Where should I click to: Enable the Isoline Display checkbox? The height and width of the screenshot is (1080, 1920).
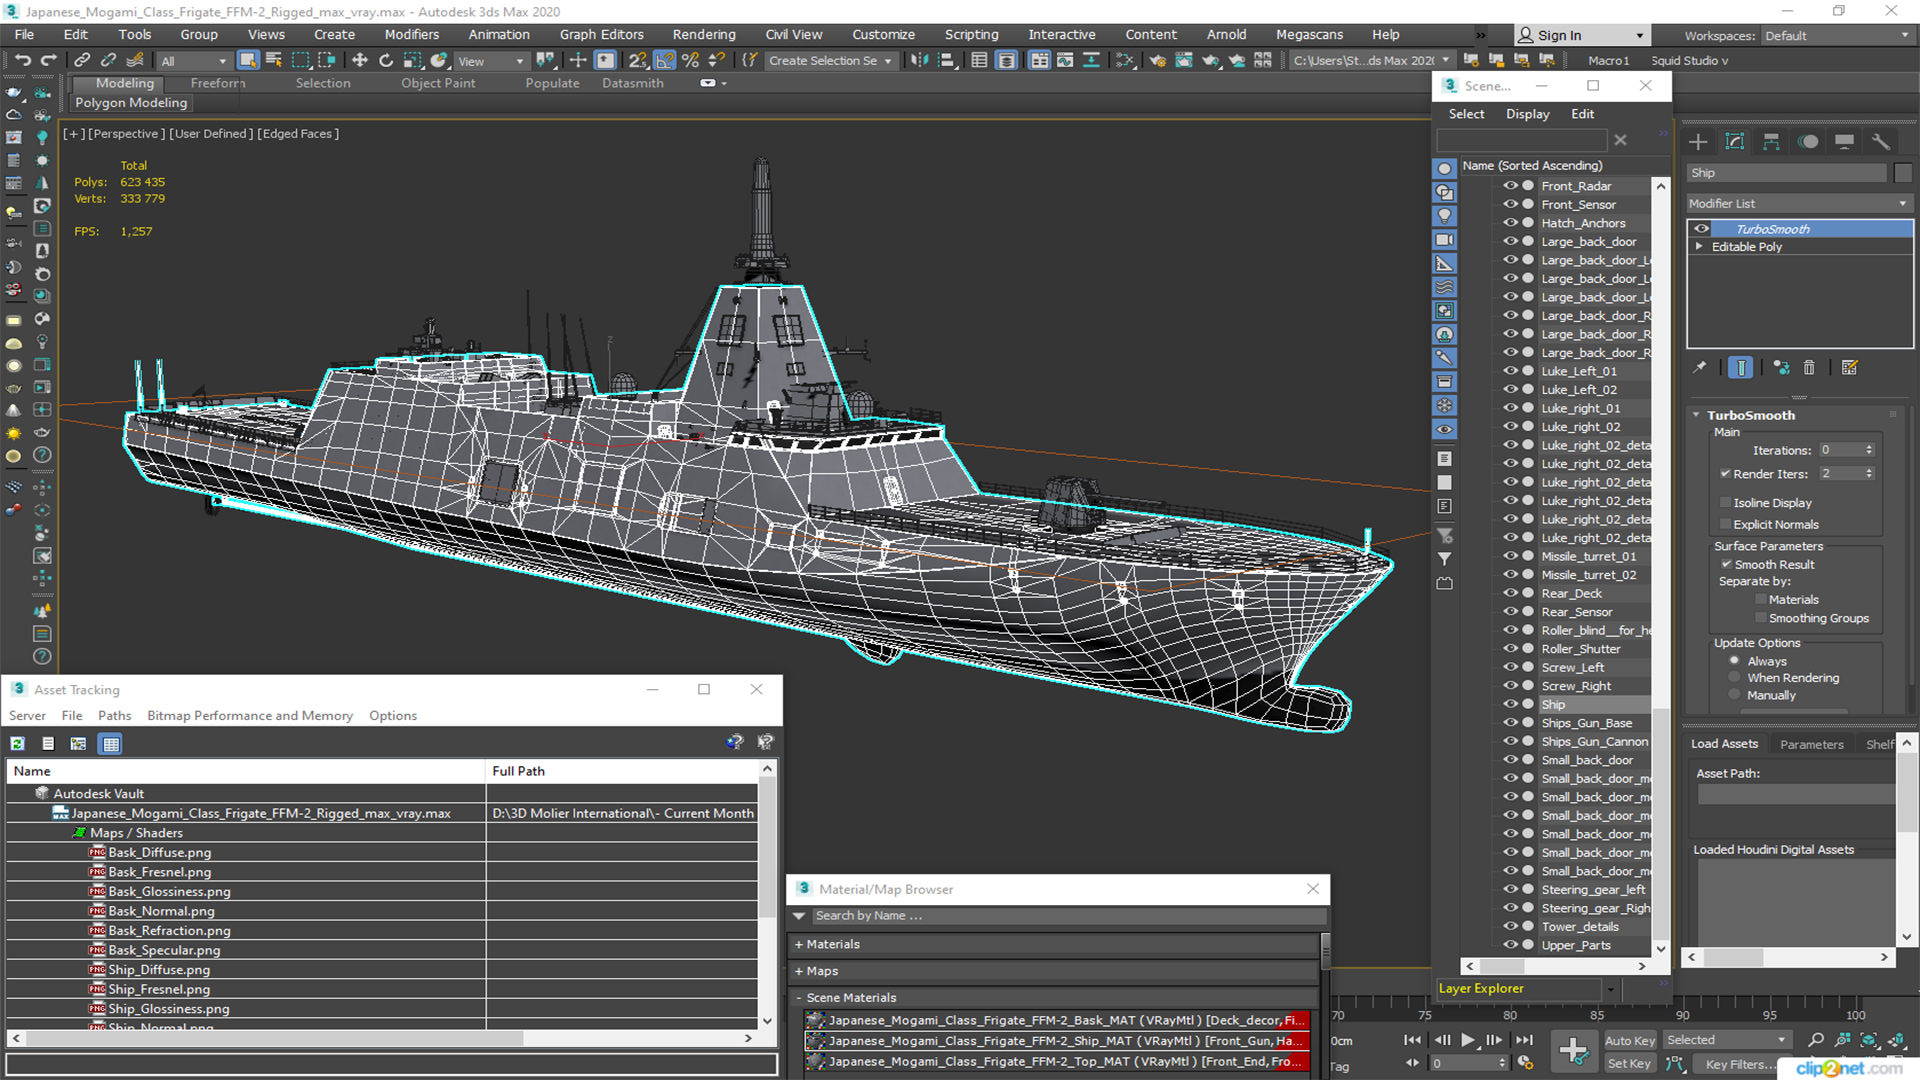pos(1725,503)
